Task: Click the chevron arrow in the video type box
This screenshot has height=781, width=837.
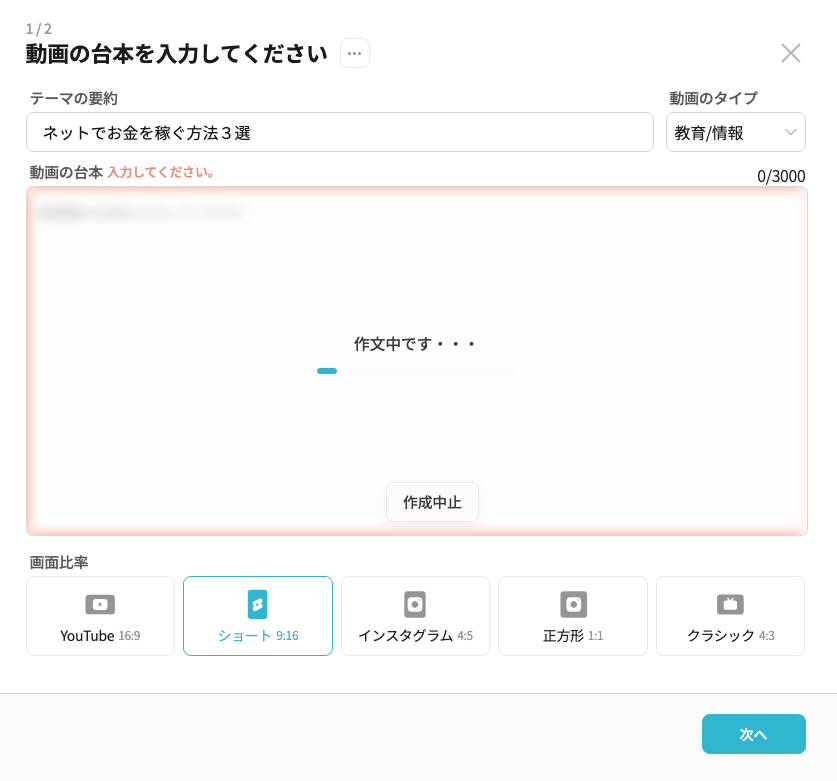Action: click(x=791, y=132)
